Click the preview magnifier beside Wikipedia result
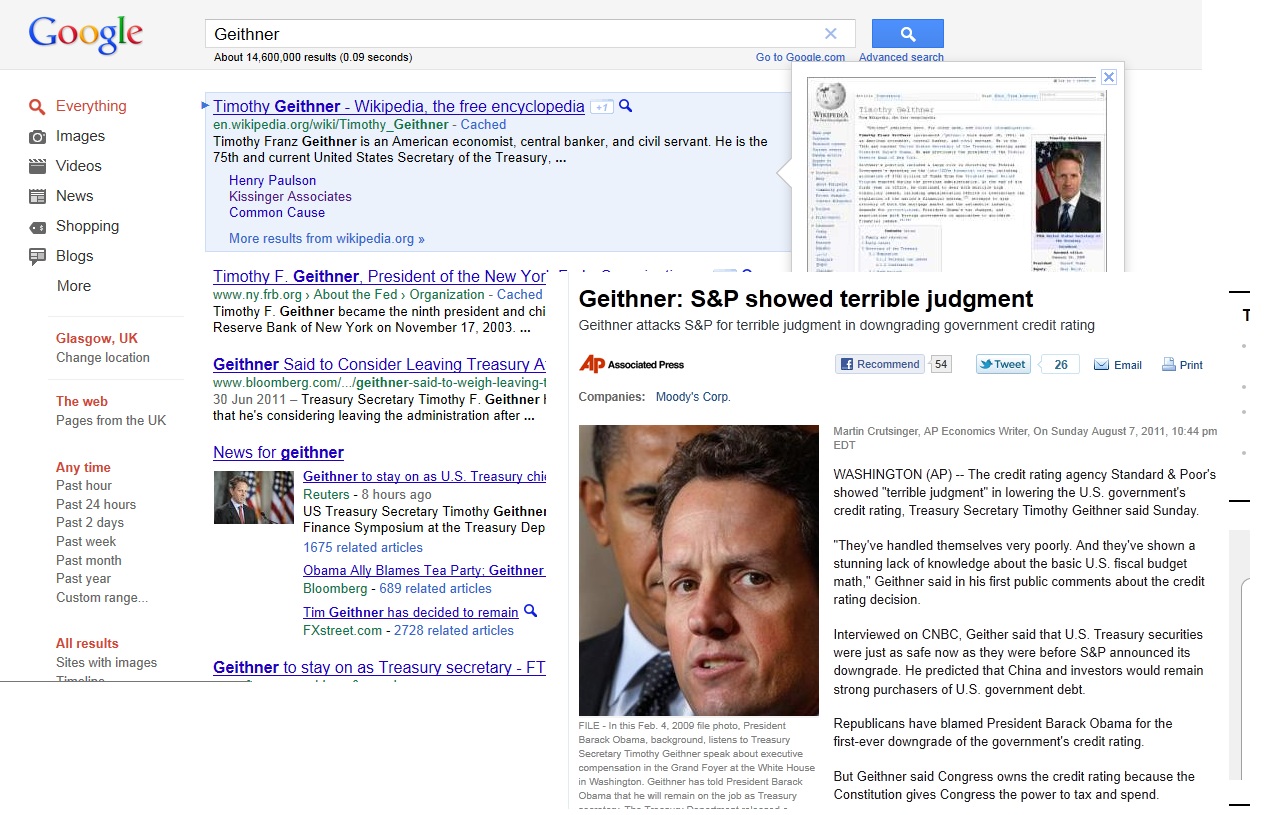This screenshot has width=1284, height=815. pyautogui.click(x=626, y=106)
